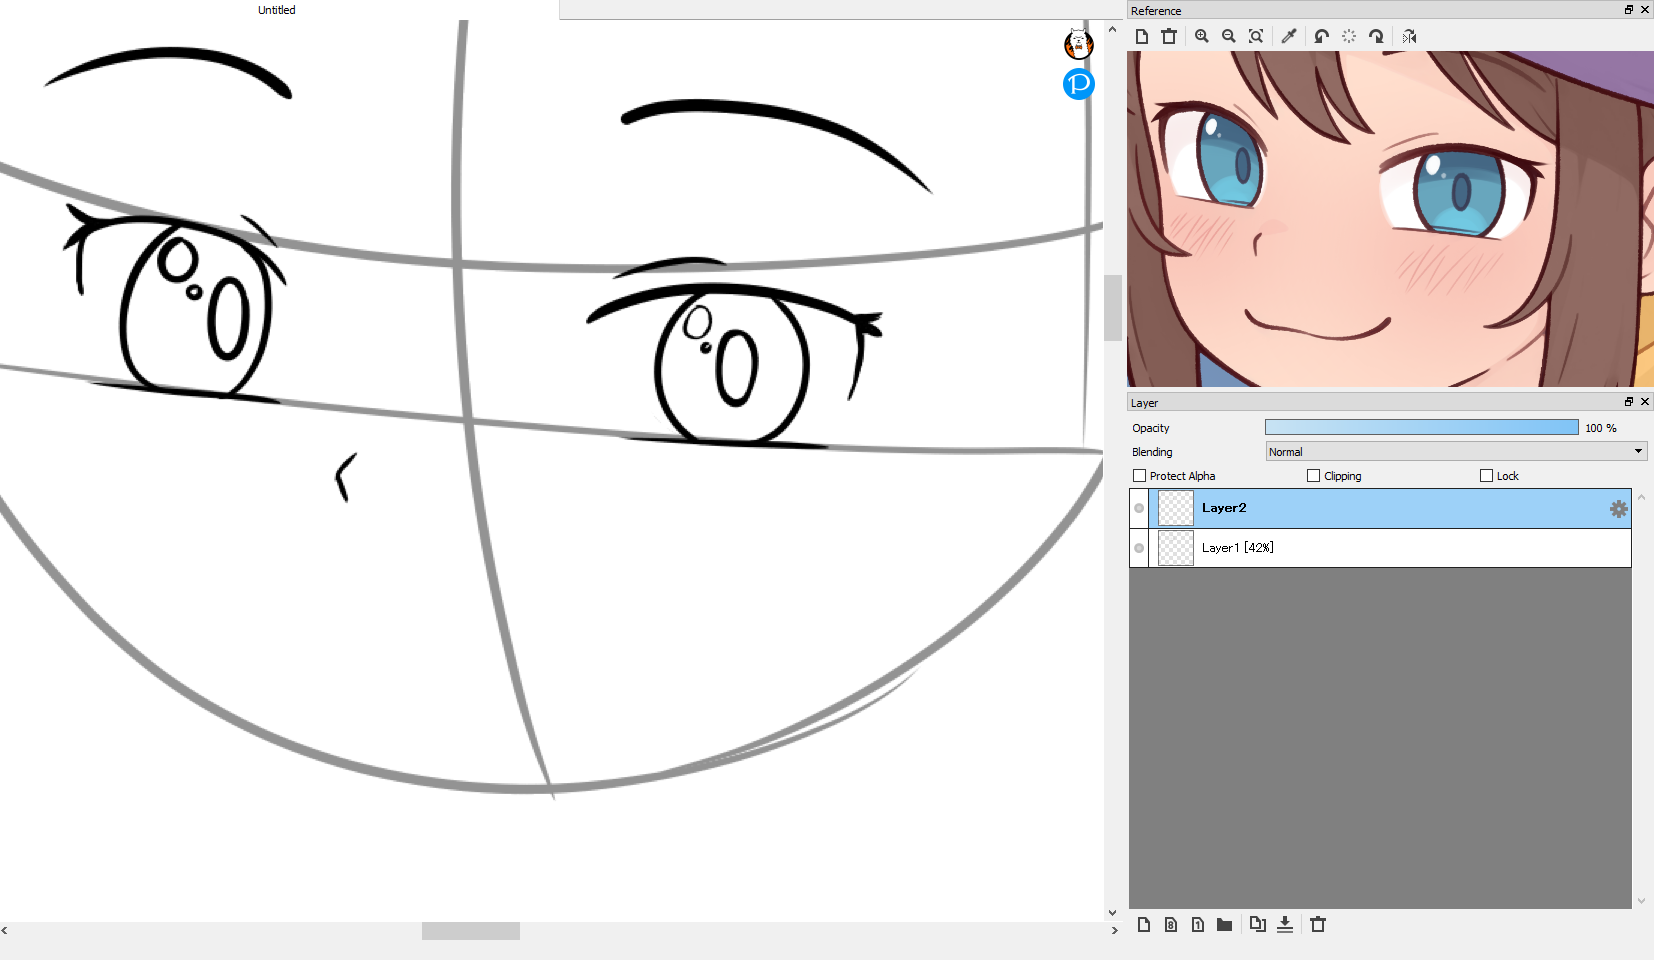Screen dimensions: 1654x960
Task: Zoom out of the reference image
Action: pos(1229,37)
